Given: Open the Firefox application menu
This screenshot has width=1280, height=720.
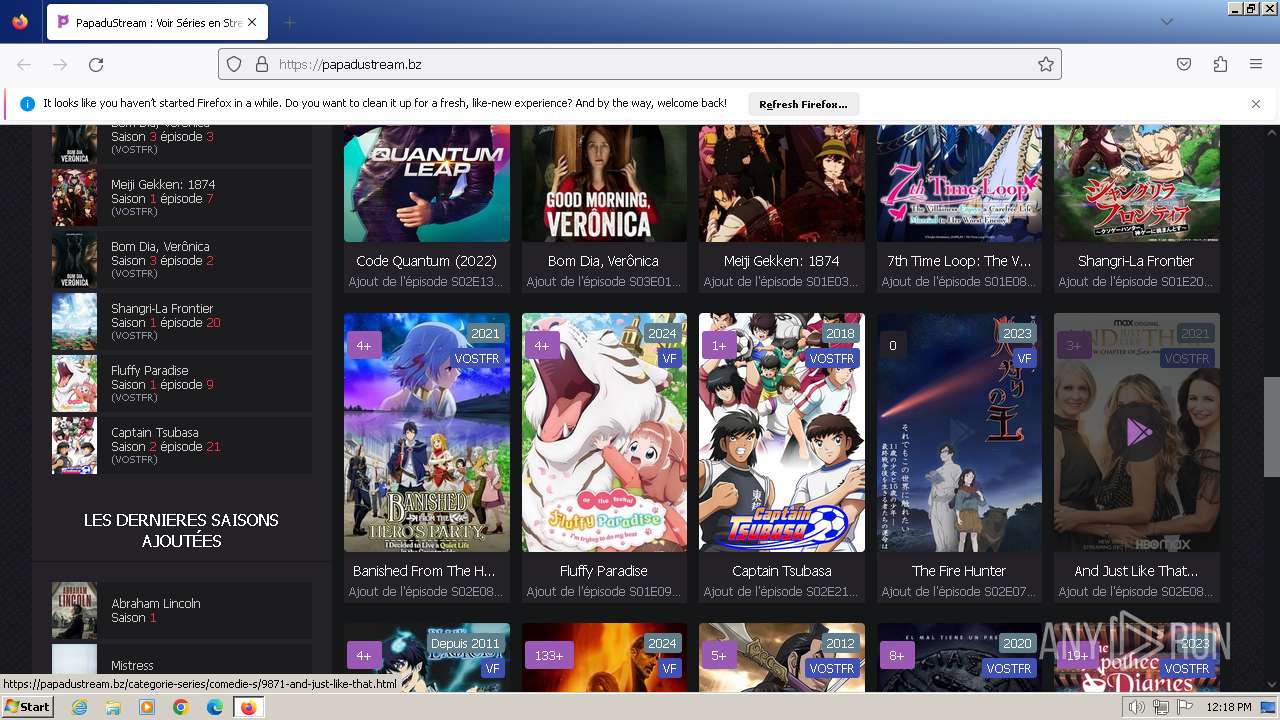Looking at the screenshot, I should (x=1256, y=64).
